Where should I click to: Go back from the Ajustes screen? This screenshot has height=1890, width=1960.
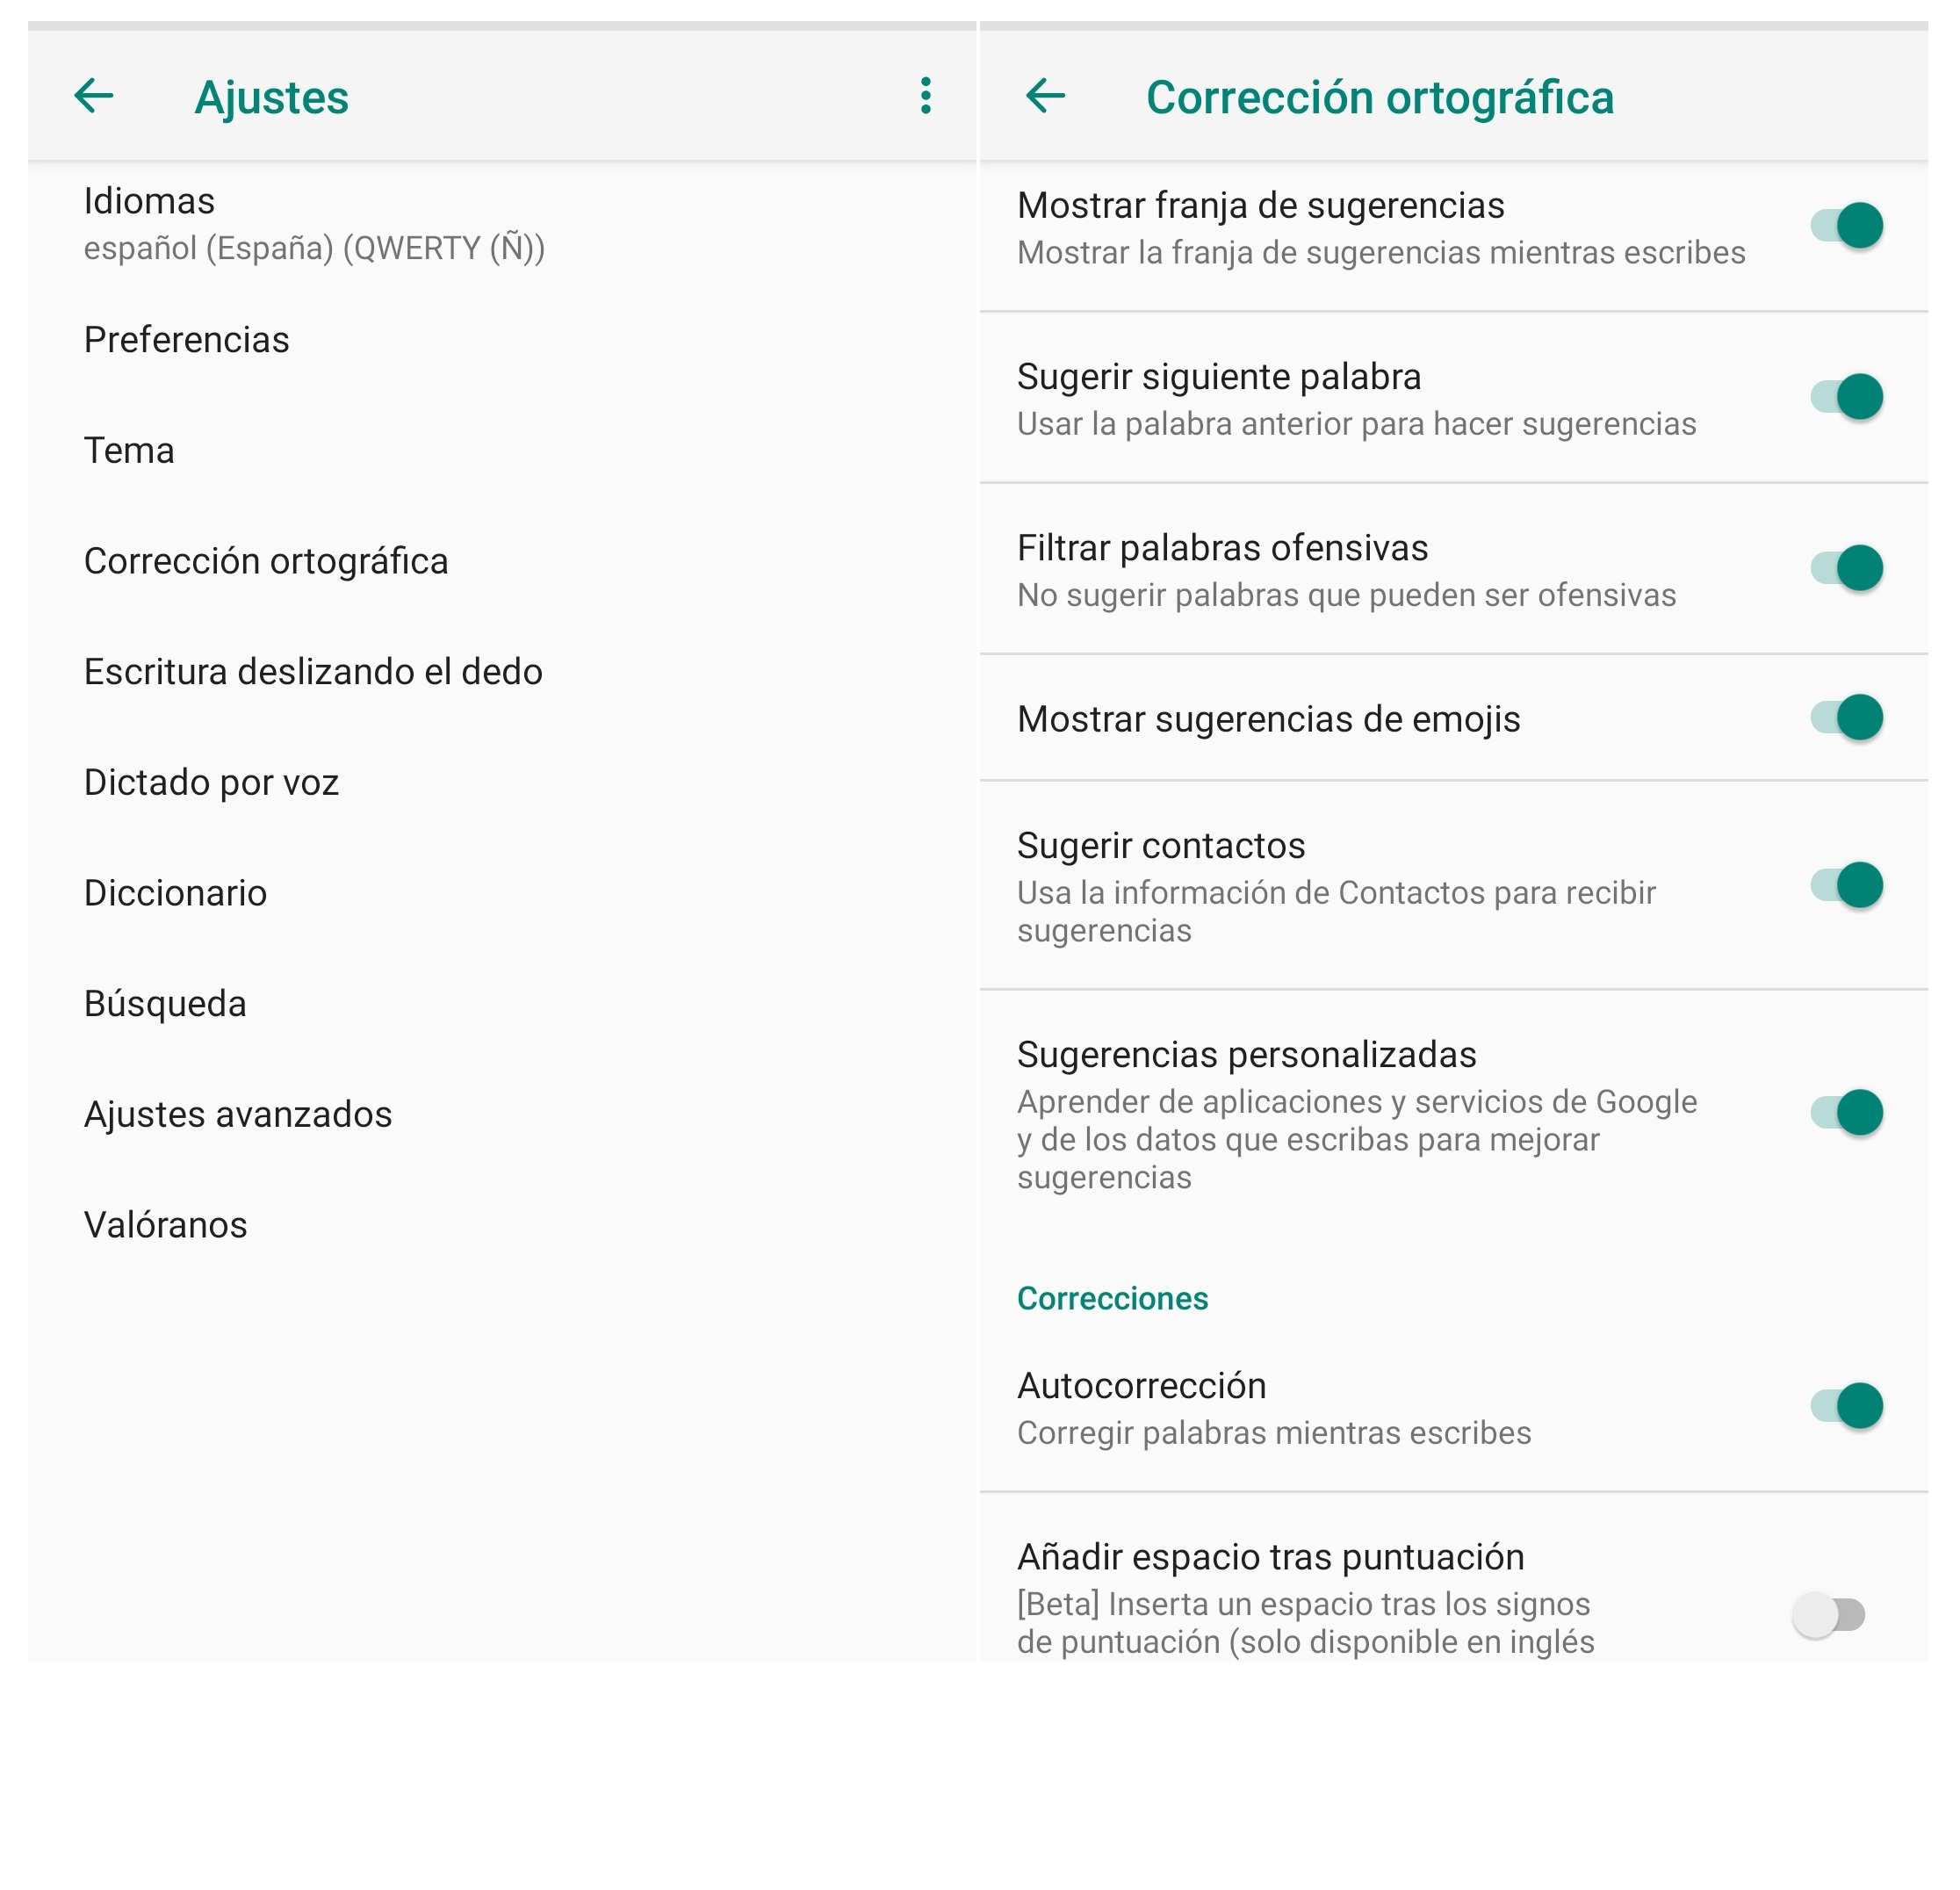(94, 96)
